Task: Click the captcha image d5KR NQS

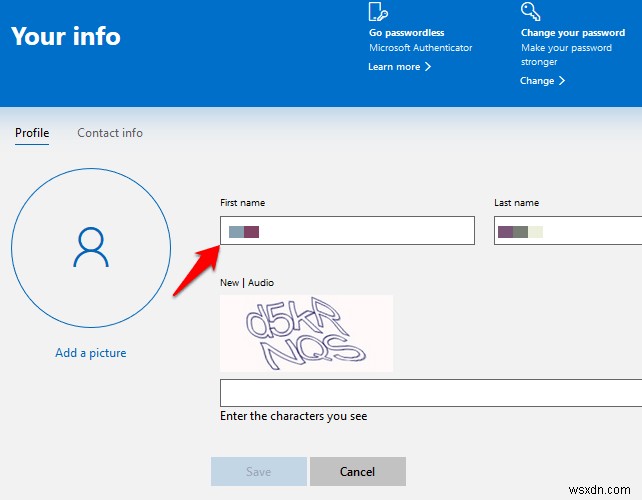Action: click(306, 333)
